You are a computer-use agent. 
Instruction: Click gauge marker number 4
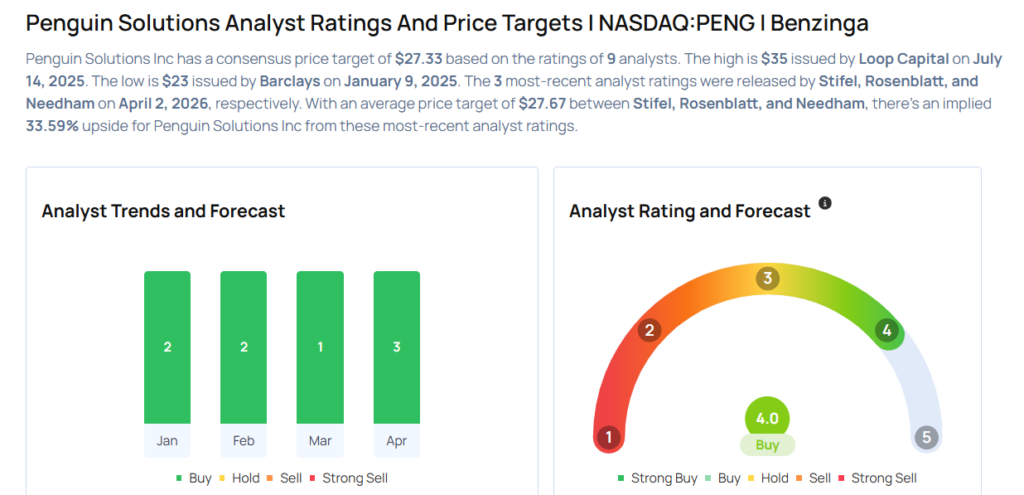885,331
